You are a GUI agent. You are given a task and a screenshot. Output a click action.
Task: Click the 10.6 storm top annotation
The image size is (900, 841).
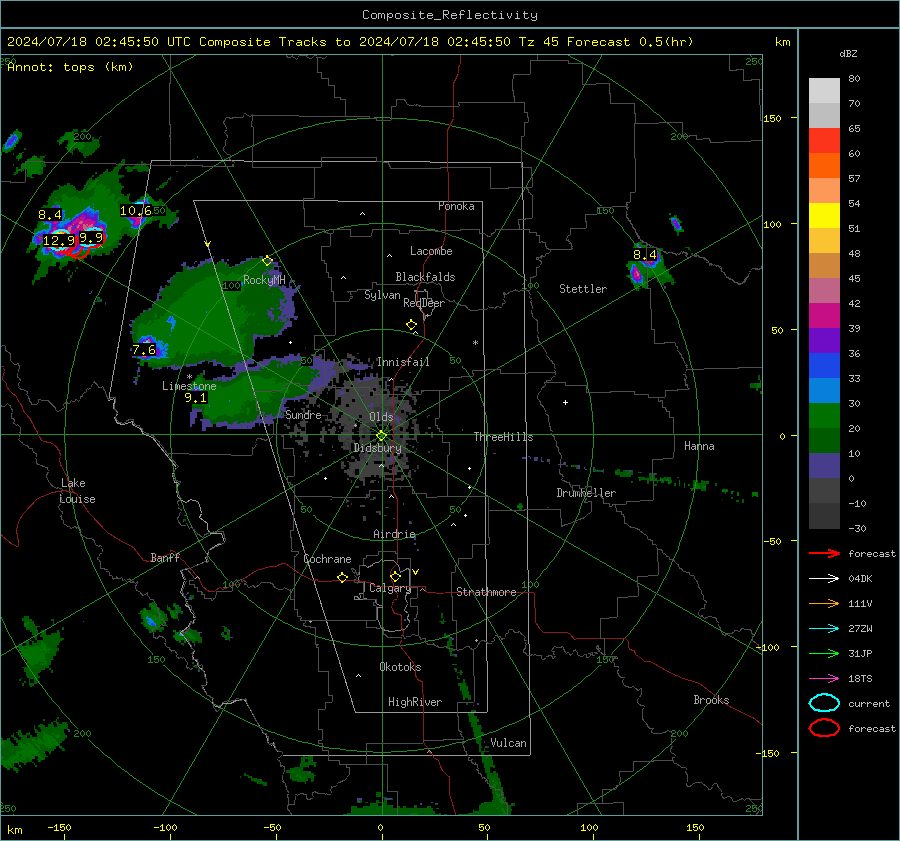point(136,211)
